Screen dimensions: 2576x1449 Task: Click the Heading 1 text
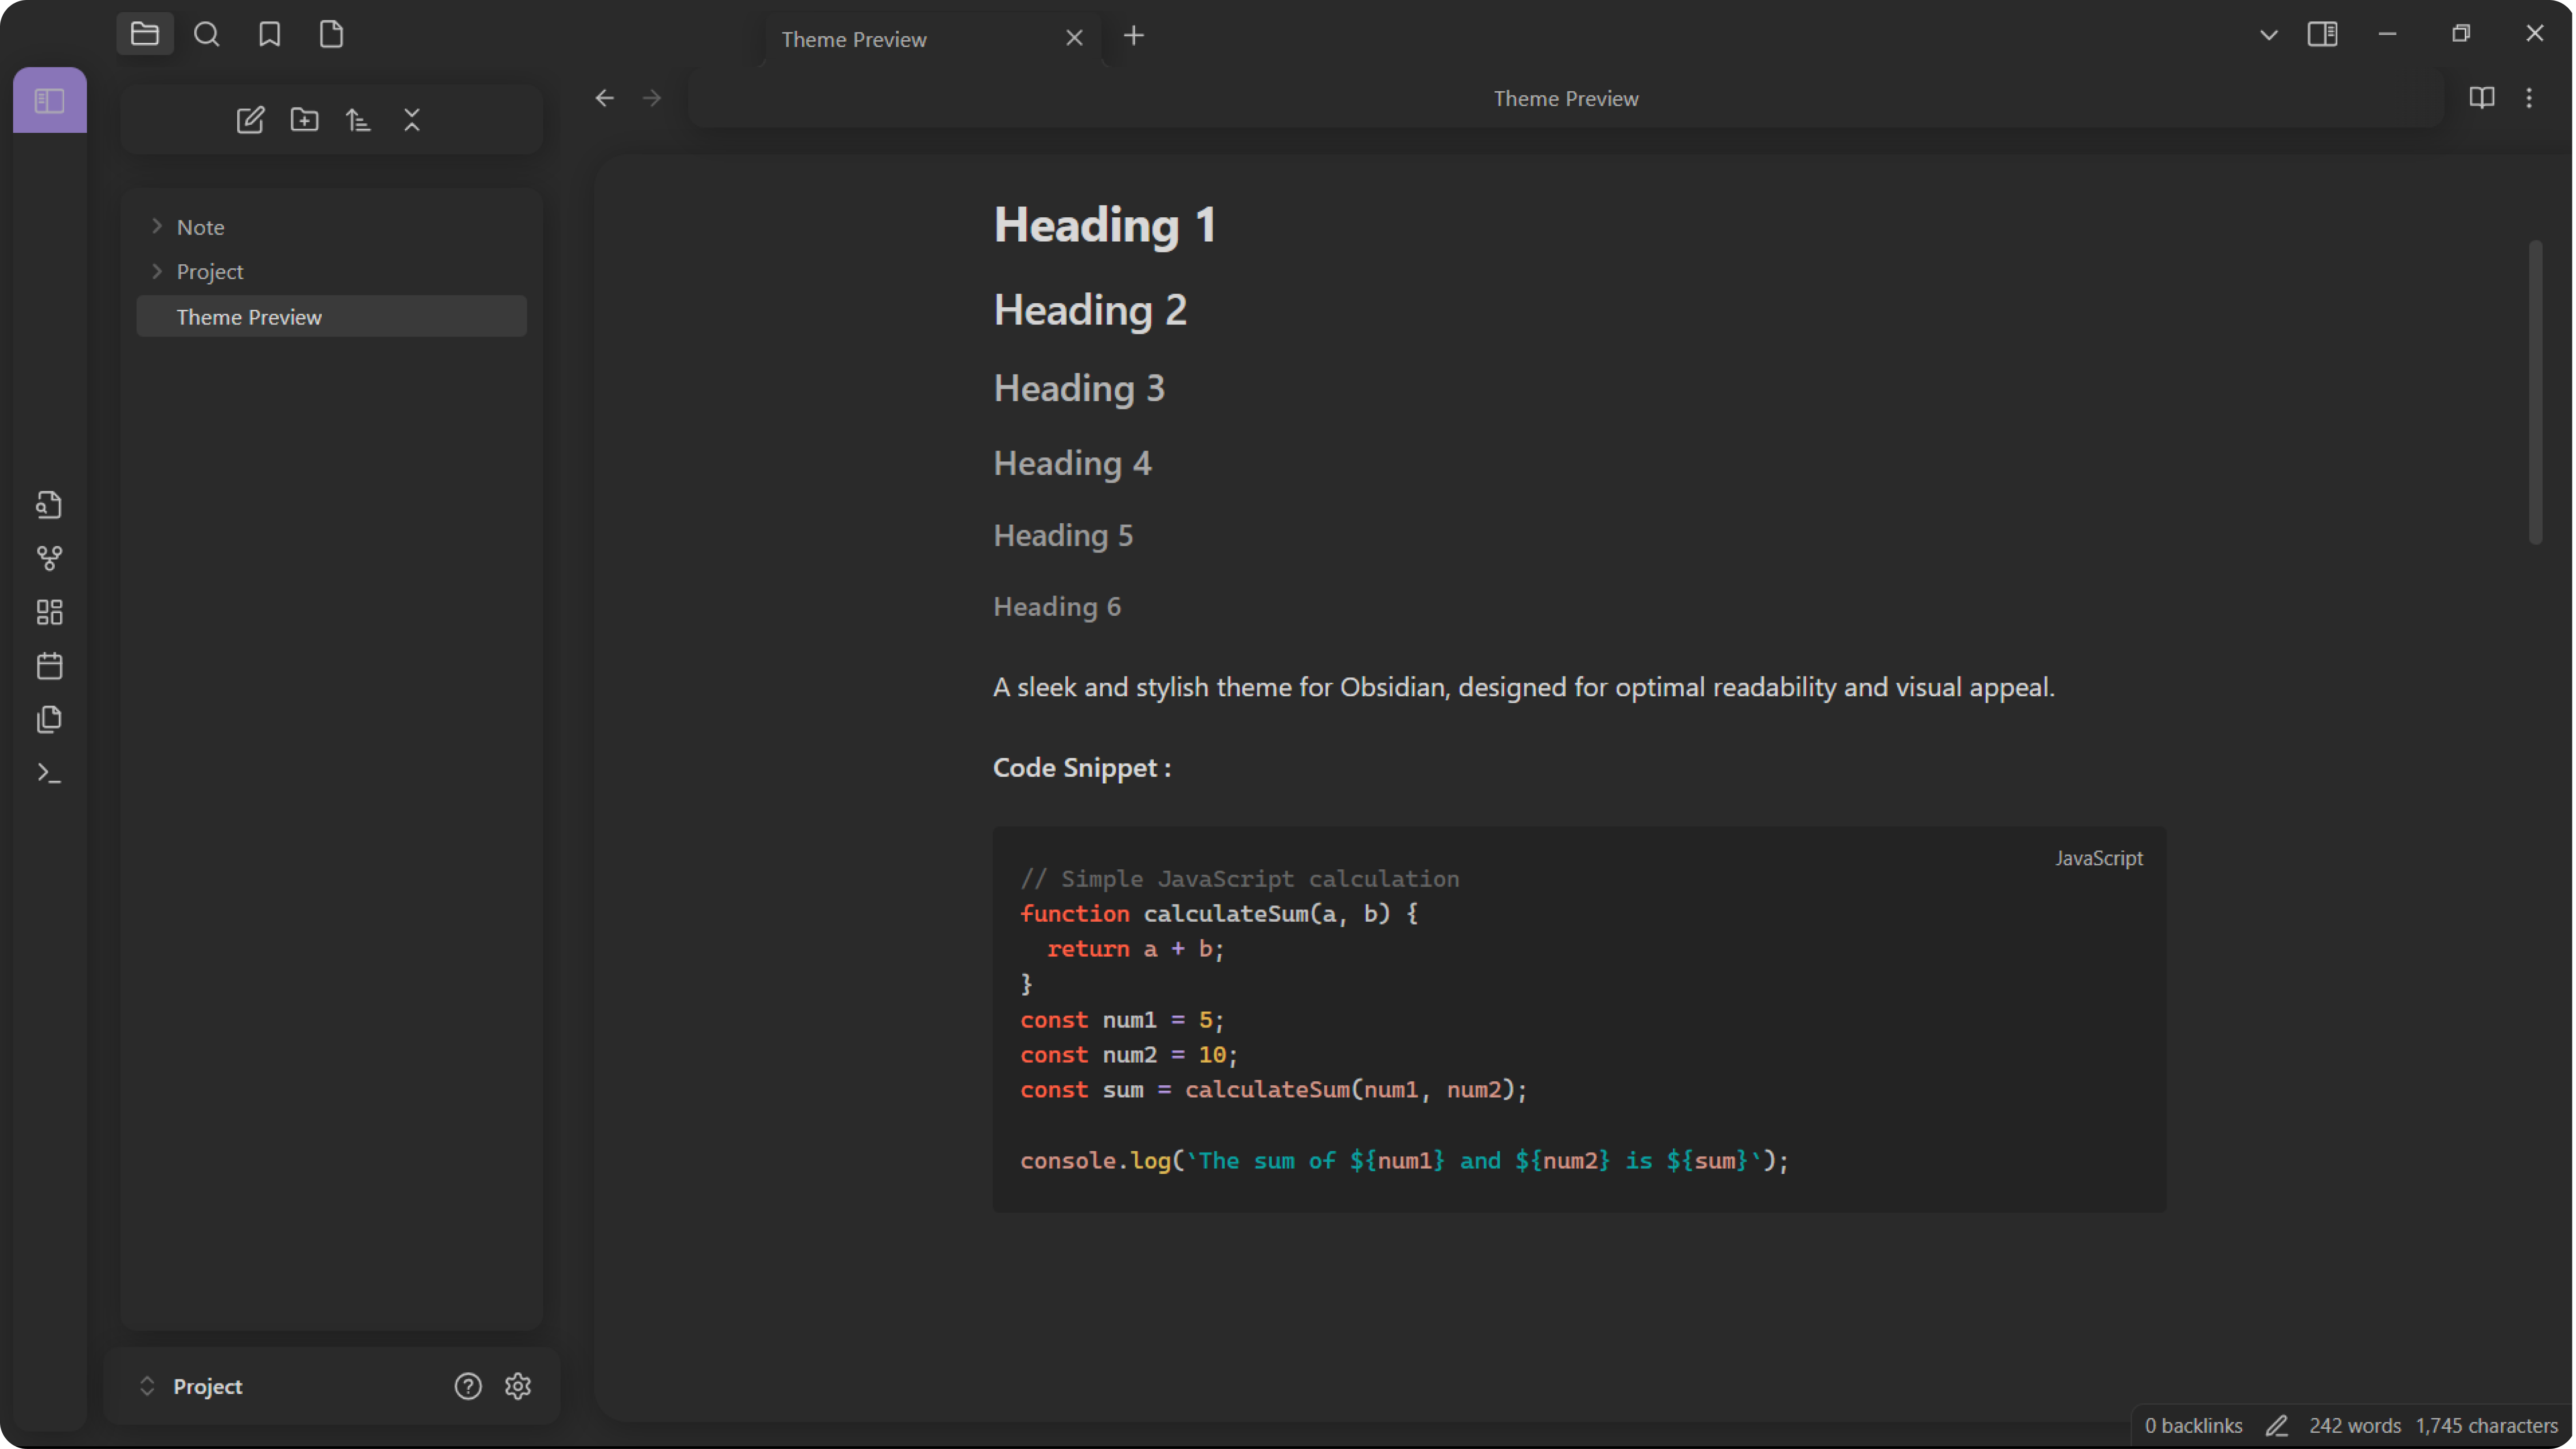point(1105,225)
